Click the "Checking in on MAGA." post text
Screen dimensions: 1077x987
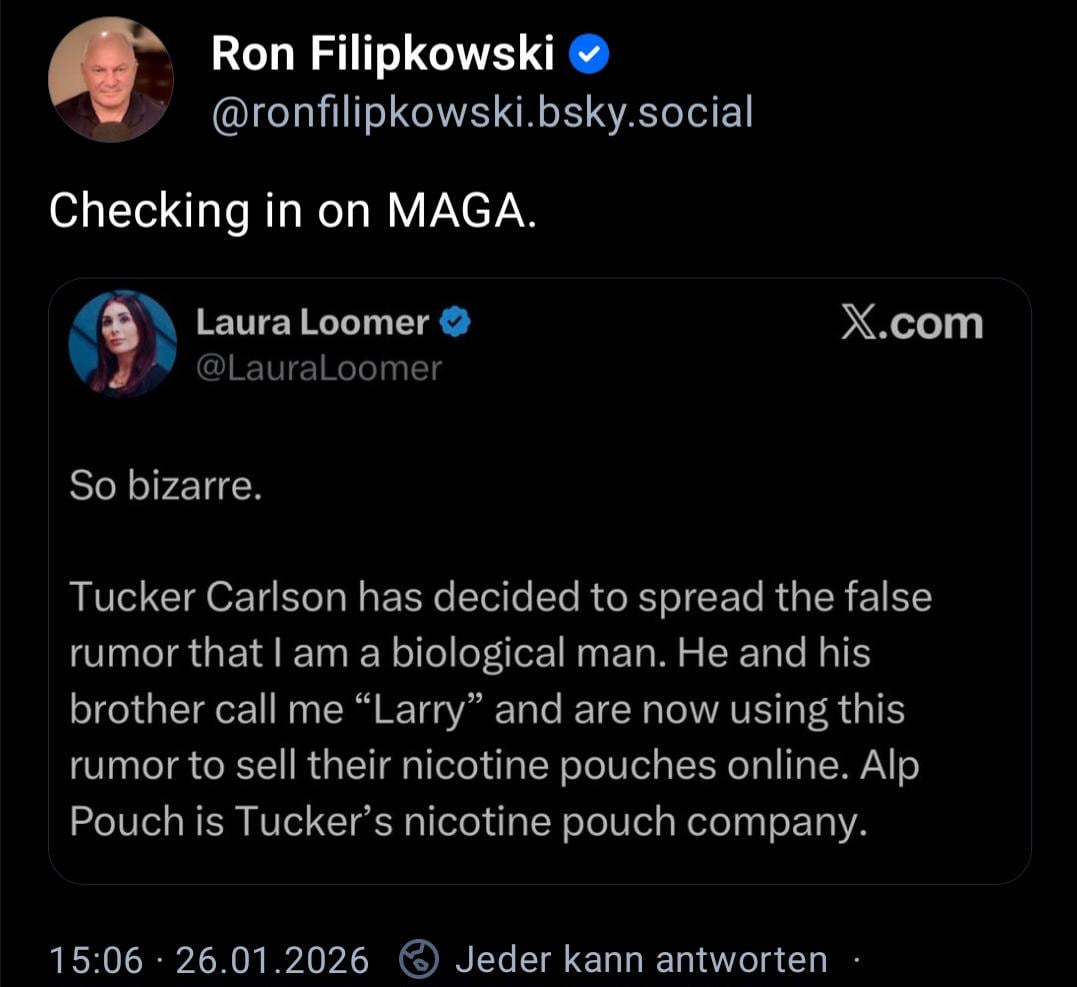point(292,210)
